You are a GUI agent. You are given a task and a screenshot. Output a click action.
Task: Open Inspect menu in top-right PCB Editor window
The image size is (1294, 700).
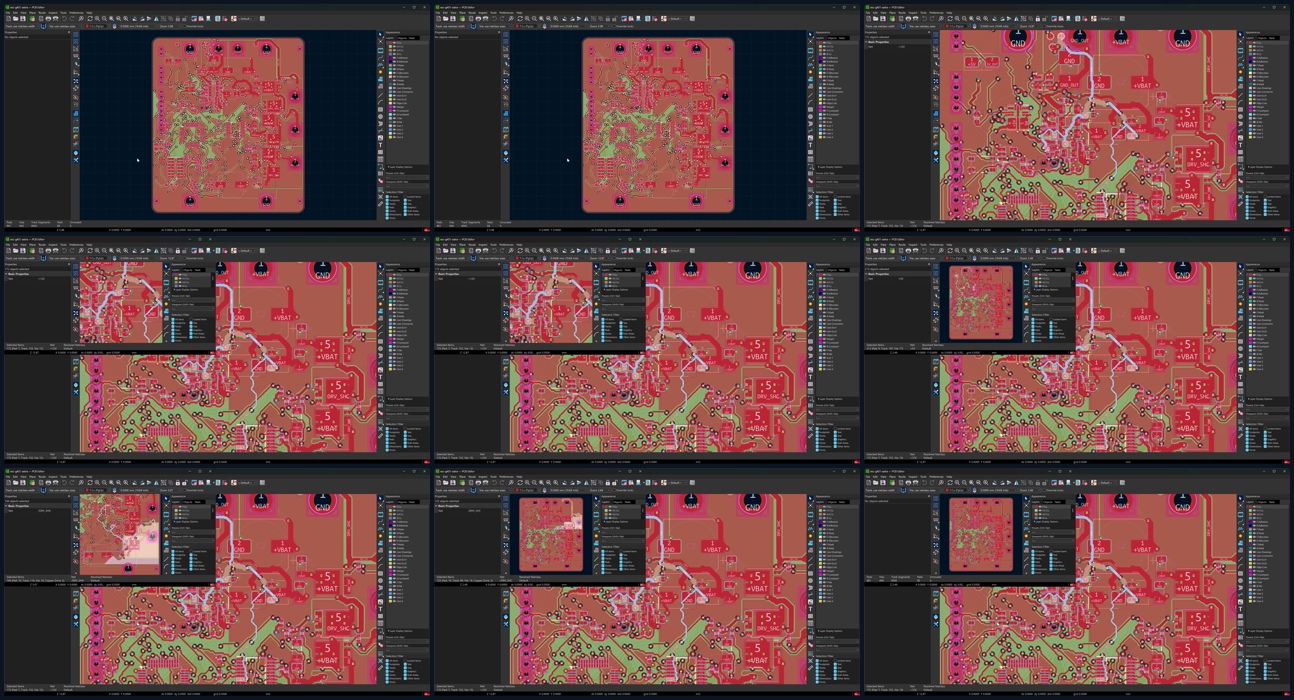[913, 13]
